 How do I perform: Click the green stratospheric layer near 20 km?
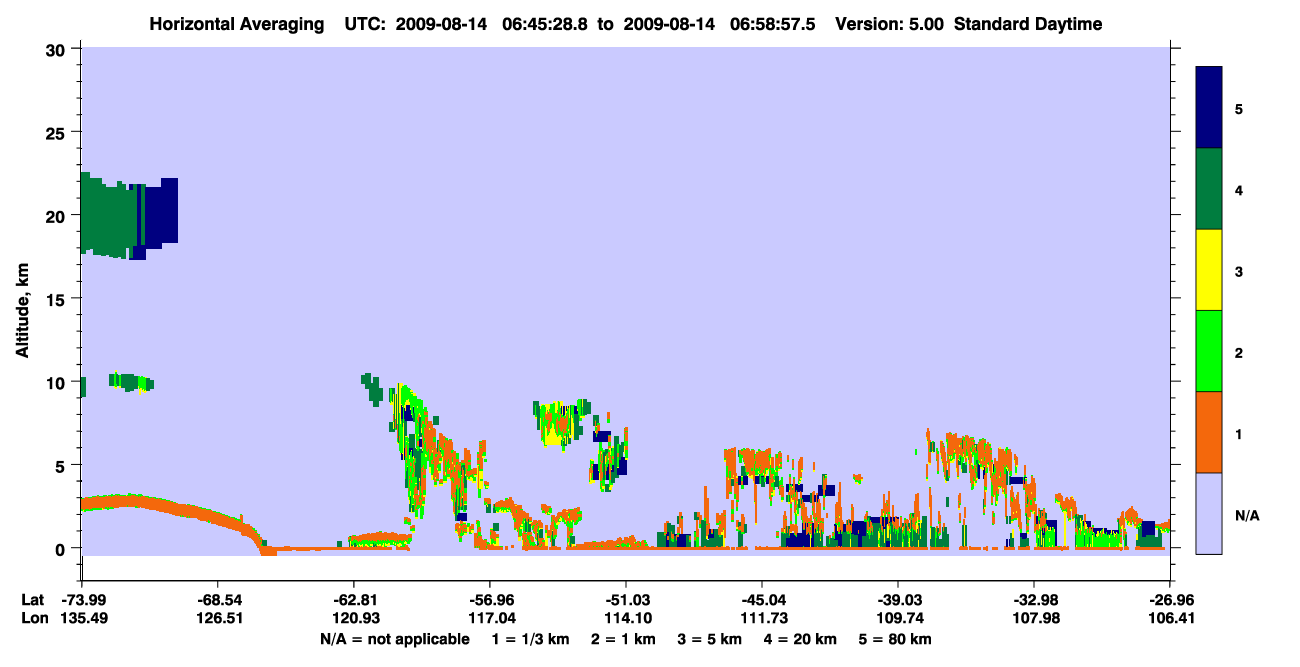108,216
